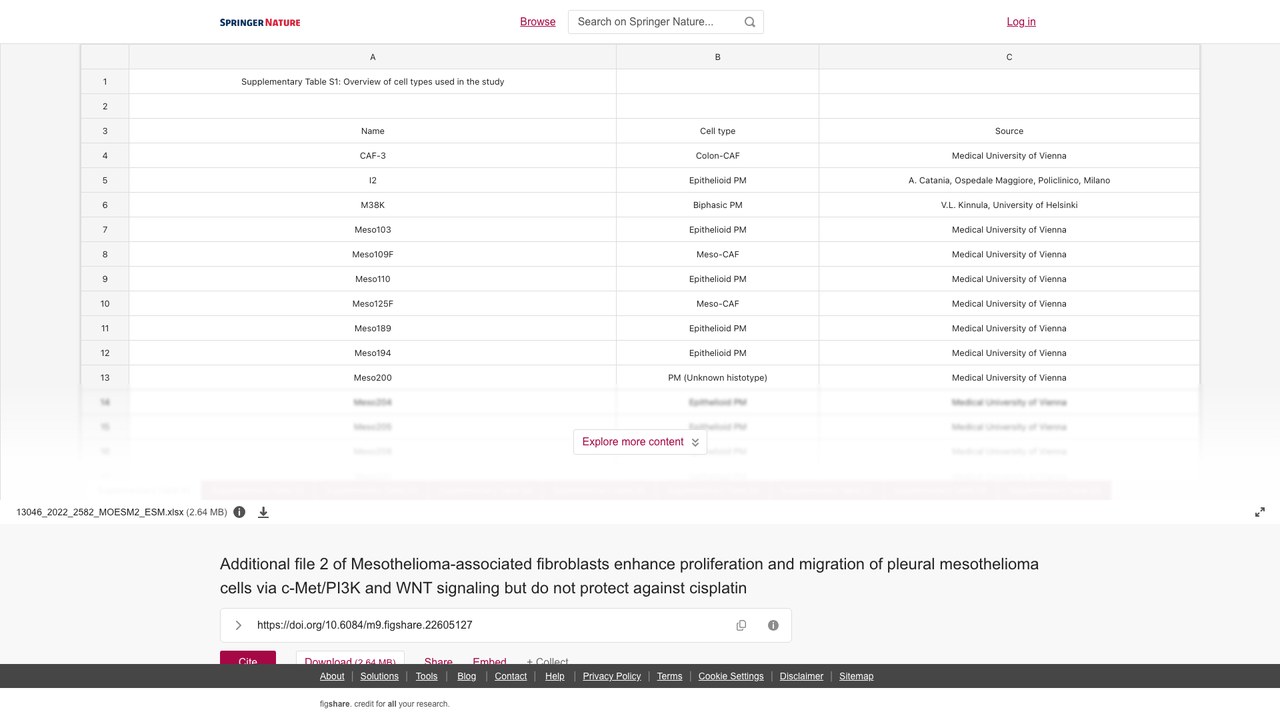Screen dimensions: 1280x720
Task: Copy the DOI link with copy icon
Action: 741,625
